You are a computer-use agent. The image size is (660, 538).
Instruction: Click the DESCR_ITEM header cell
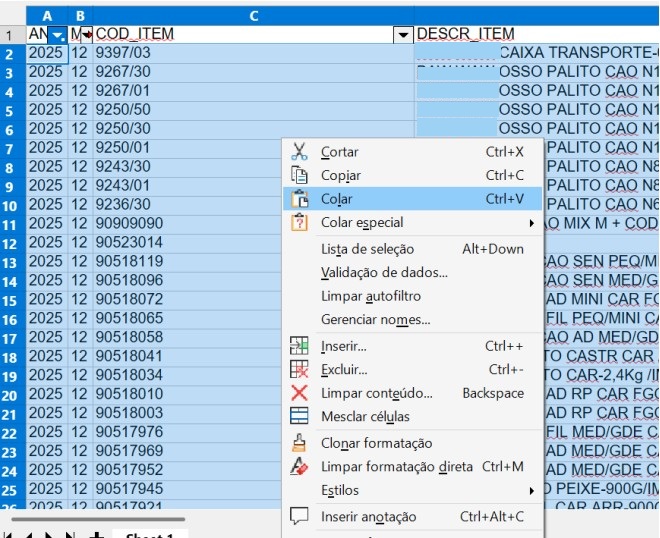point(537,35)
